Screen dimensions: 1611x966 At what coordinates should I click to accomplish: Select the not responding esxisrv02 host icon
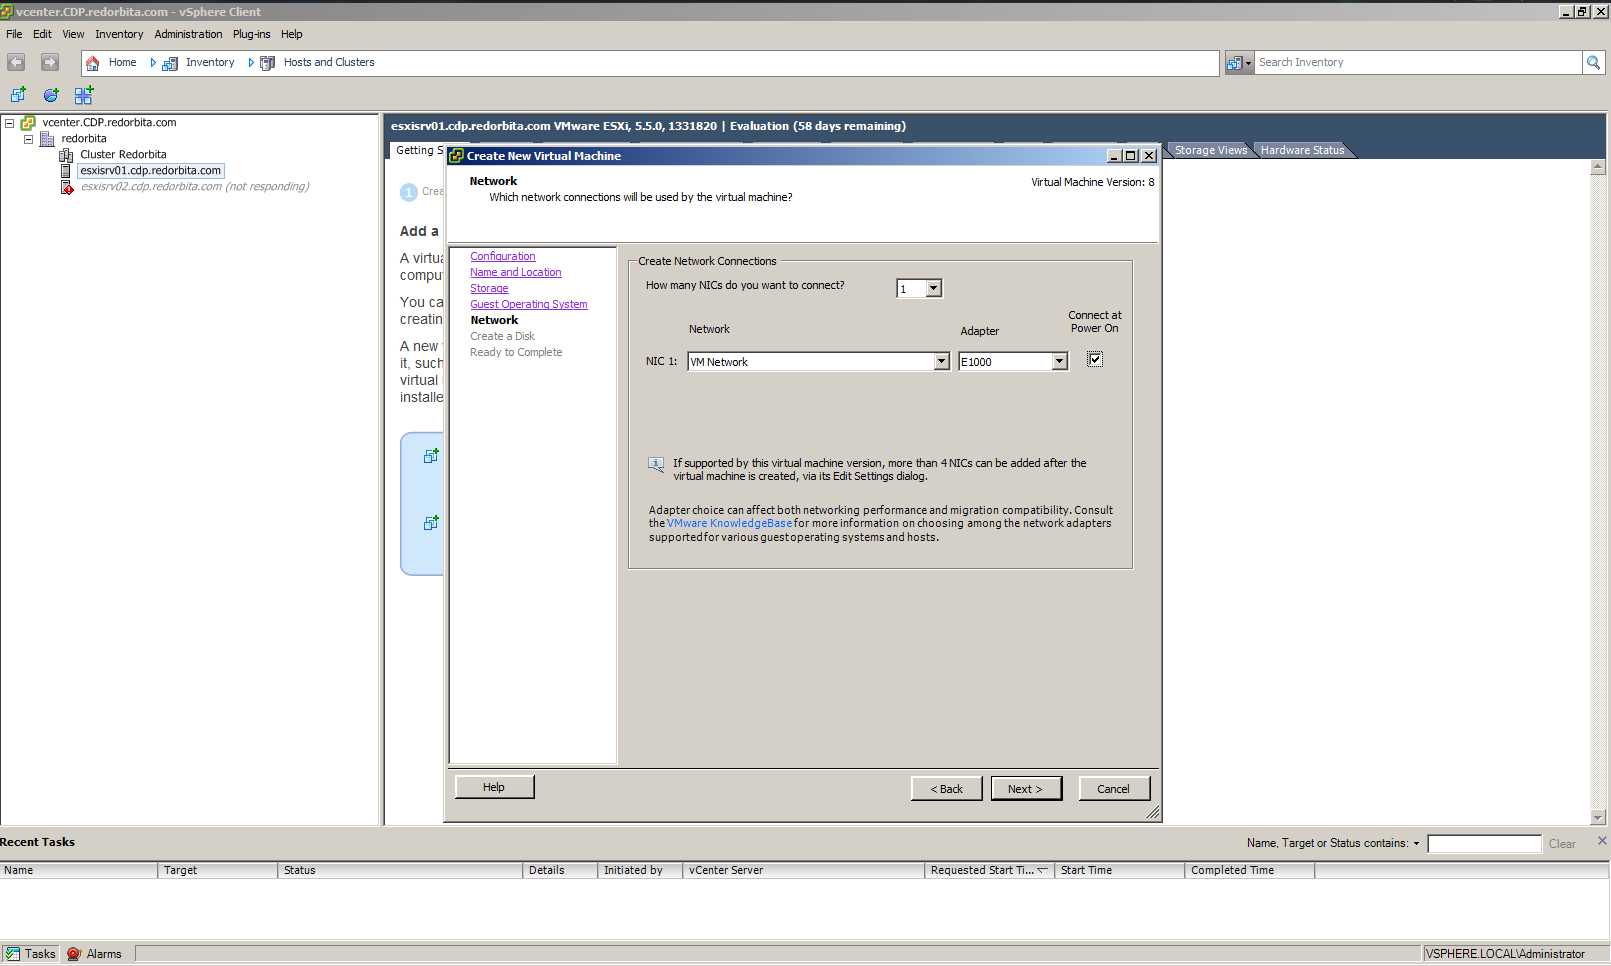pos(67,187)
